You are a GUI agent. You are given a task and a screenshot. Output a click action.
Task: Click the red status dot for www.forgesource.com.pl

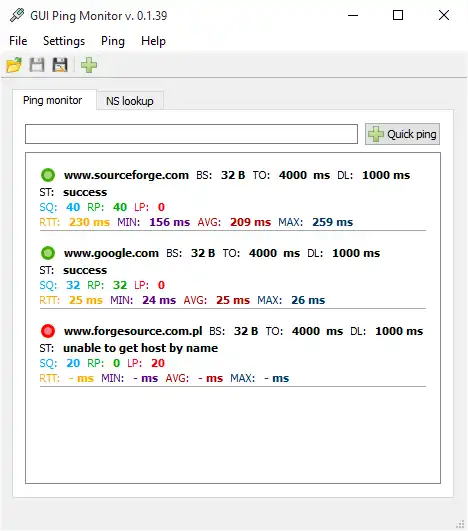[x=48, y=331]
